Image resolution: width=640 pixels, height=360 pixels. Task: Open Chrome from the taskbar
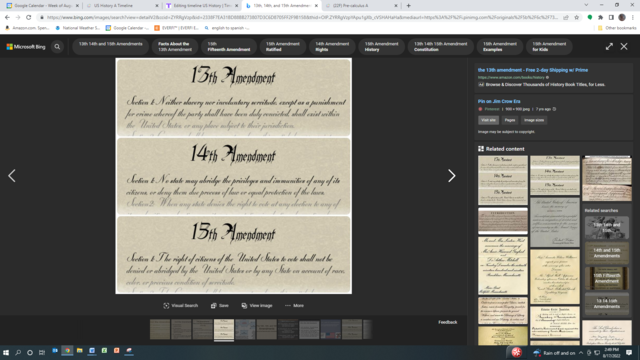67,351
